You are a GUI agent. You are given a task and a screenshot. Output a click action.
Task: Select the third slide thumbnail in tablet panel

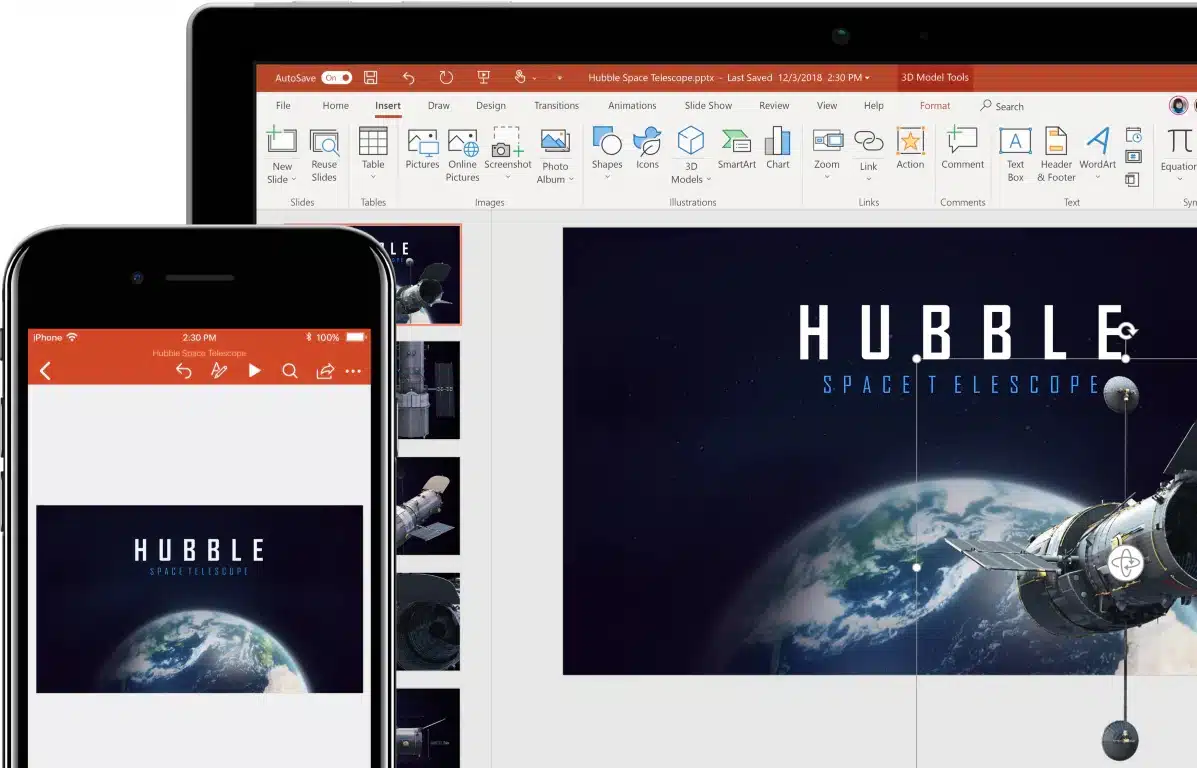(x=428, y=506)
